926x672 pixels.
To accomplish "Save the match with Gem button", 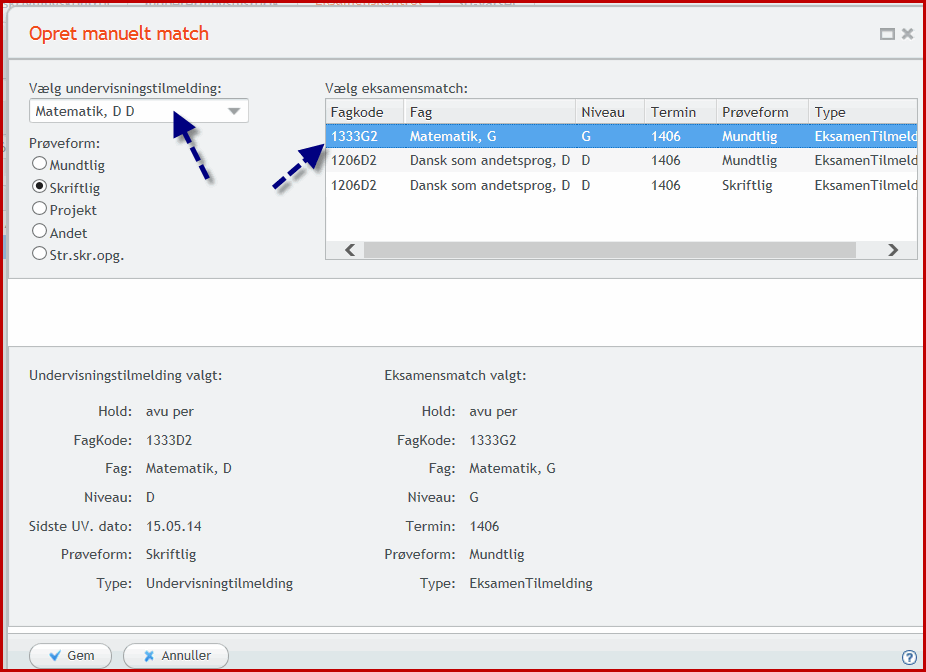I will tap(70, 655).
